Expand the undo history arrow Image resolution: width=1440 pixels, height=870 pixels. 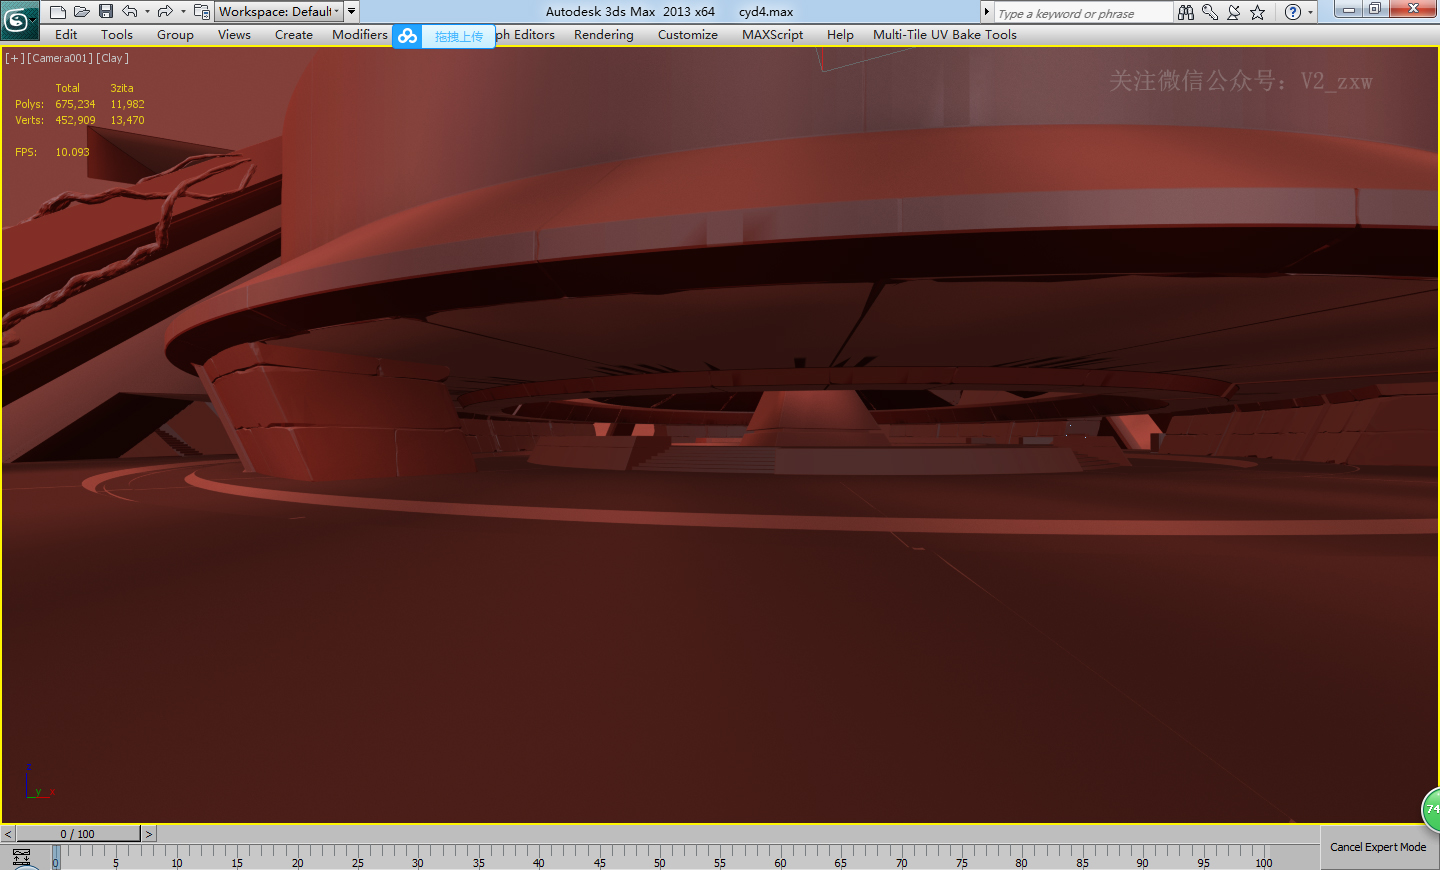pyautogui.click(x=147, y=12)
